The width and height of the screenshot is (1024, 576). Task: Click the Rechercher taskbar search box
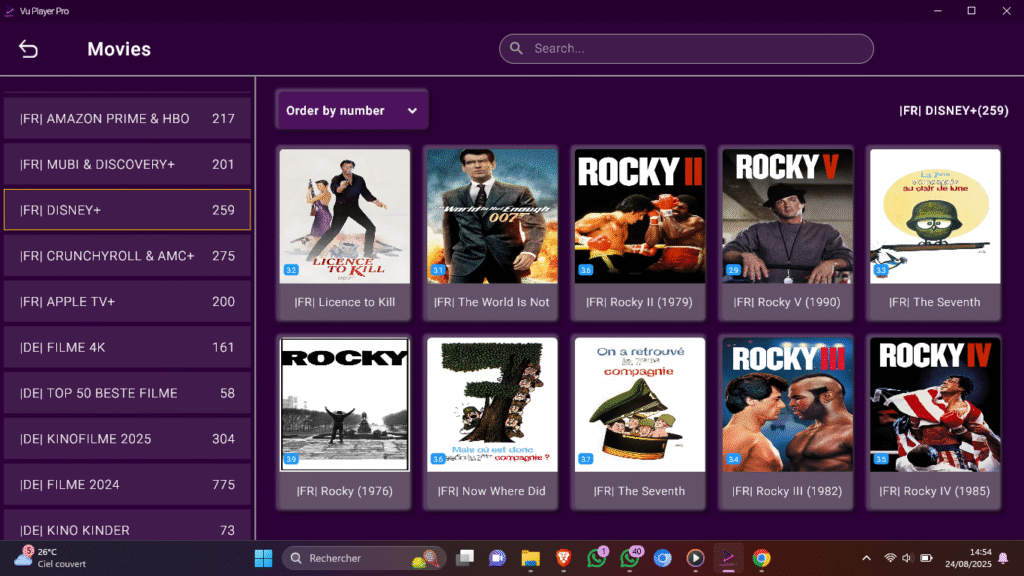[364, 558]
